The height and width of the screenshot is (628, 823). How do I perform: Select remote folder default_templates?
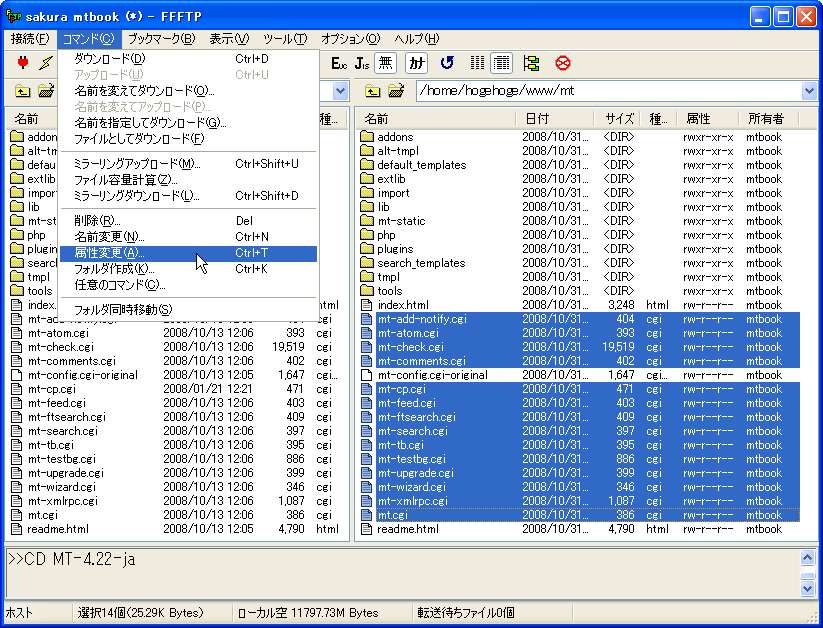(x=421, y=165)
